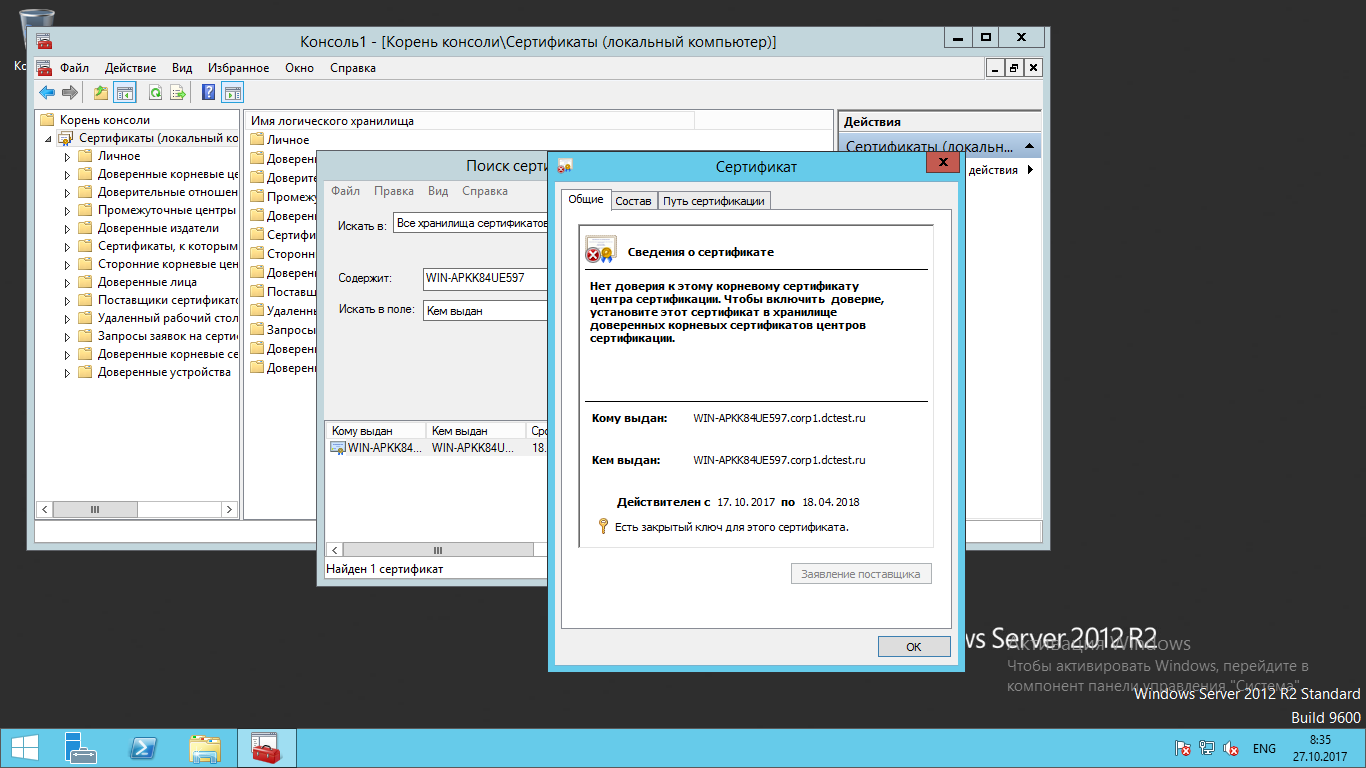
Task: Click OK in the Сертификат dialog
Action: (914, 647)
